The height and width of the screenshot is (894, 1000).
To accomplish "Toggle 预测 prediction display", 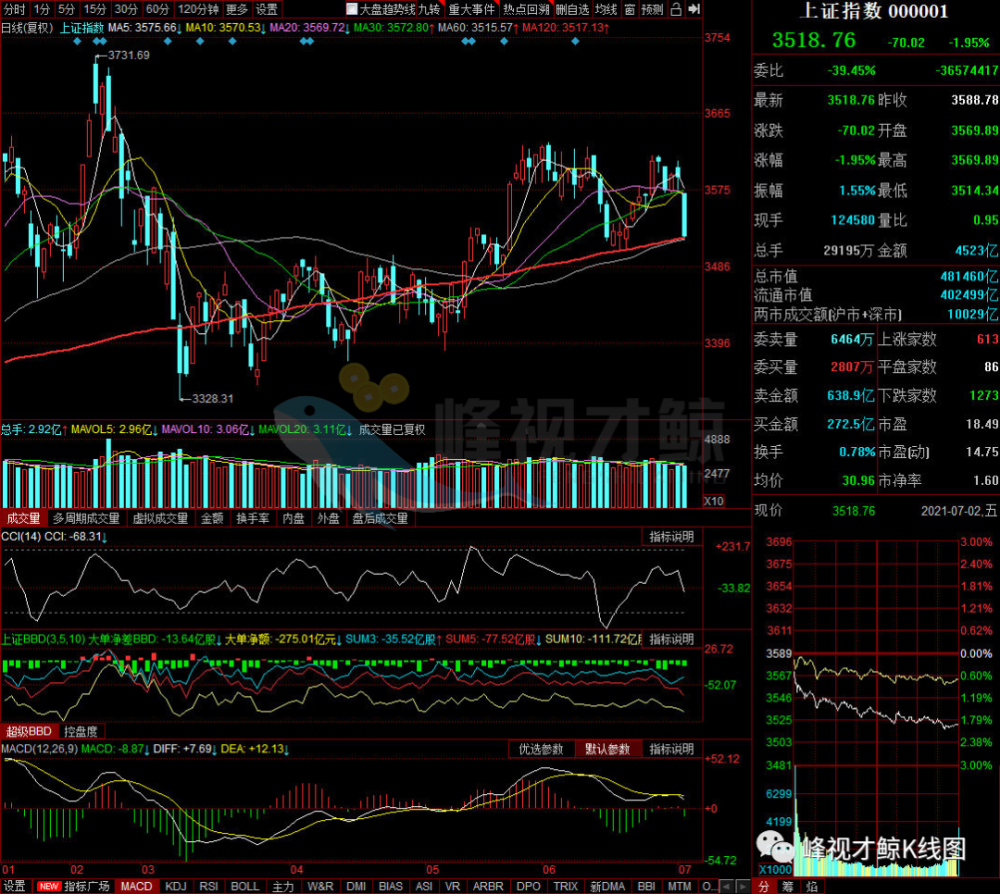I will [652, 10].
